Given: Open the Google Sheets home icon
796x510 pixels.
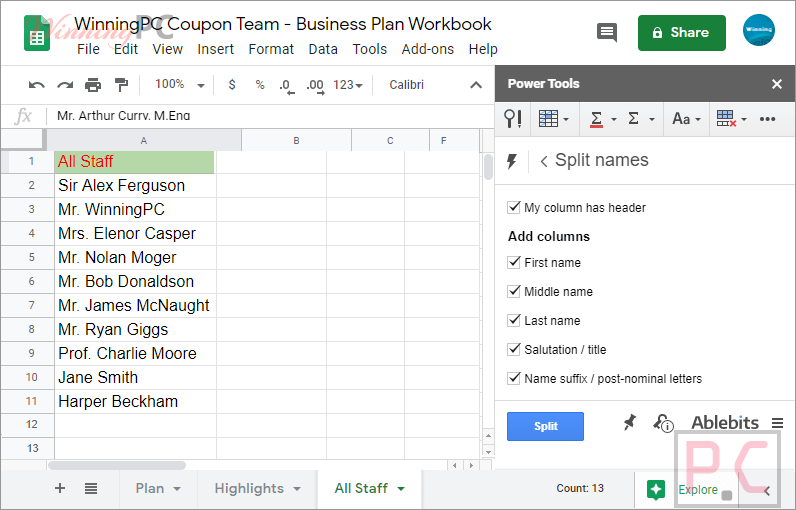Looking at the screenshot, I should (37, 33).
